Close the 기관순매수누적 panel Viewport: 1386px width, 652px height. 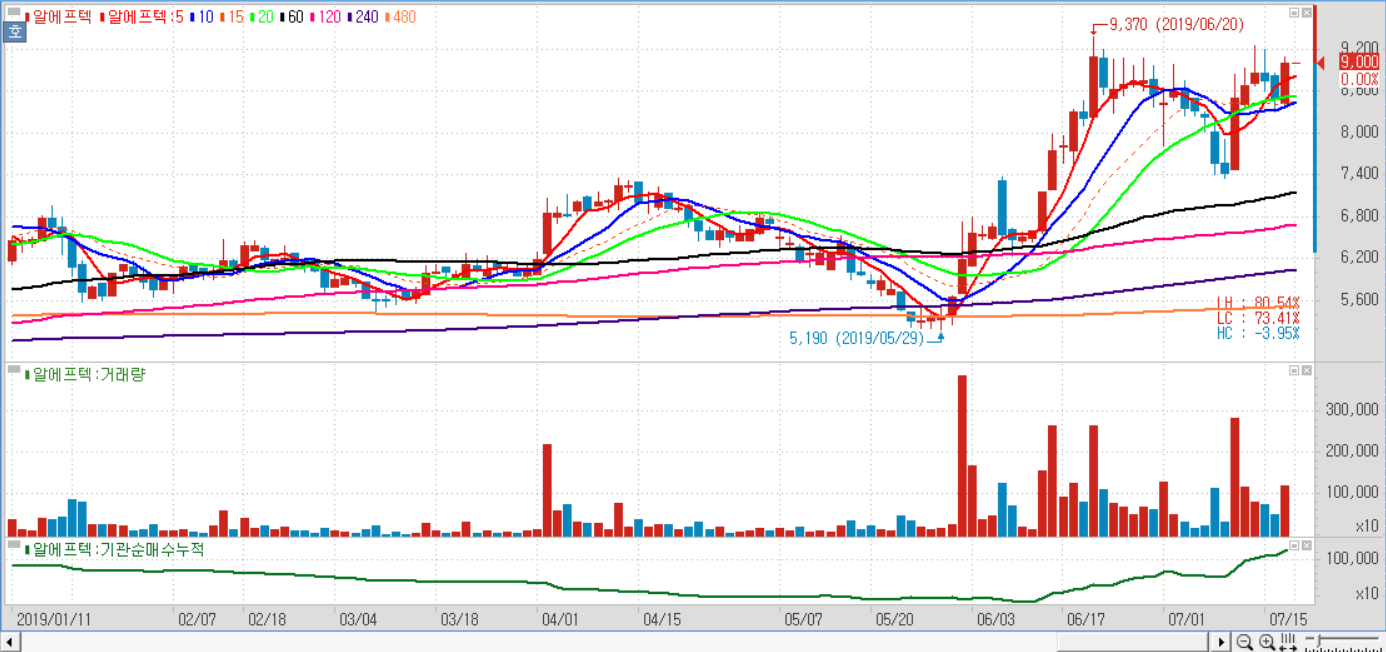(1307, 545)
